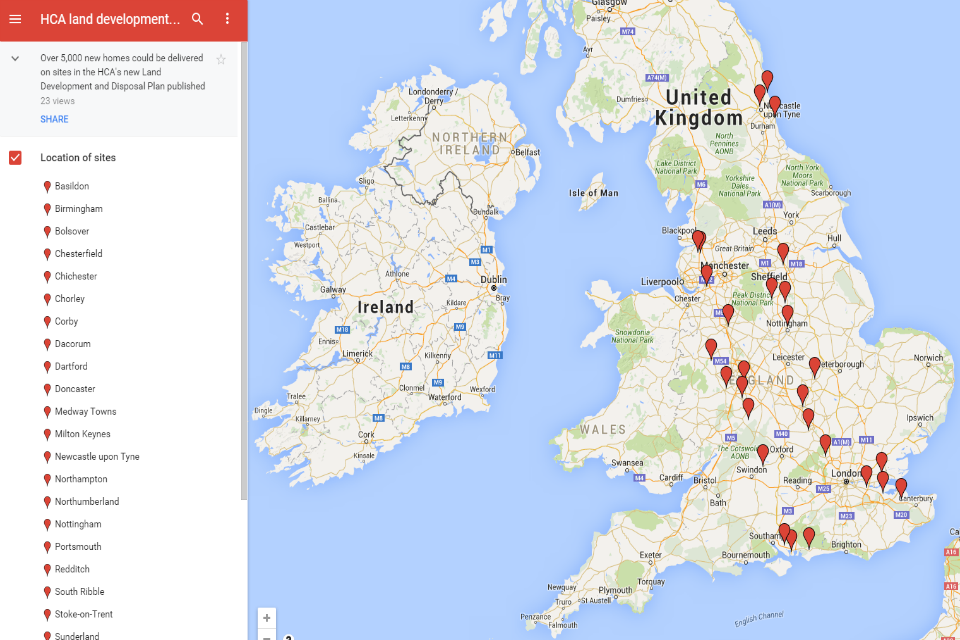The image size is (960, 640).
Task: Open the hamburger menu in the header
Action: pyautogui.click(x=15, y=19)
